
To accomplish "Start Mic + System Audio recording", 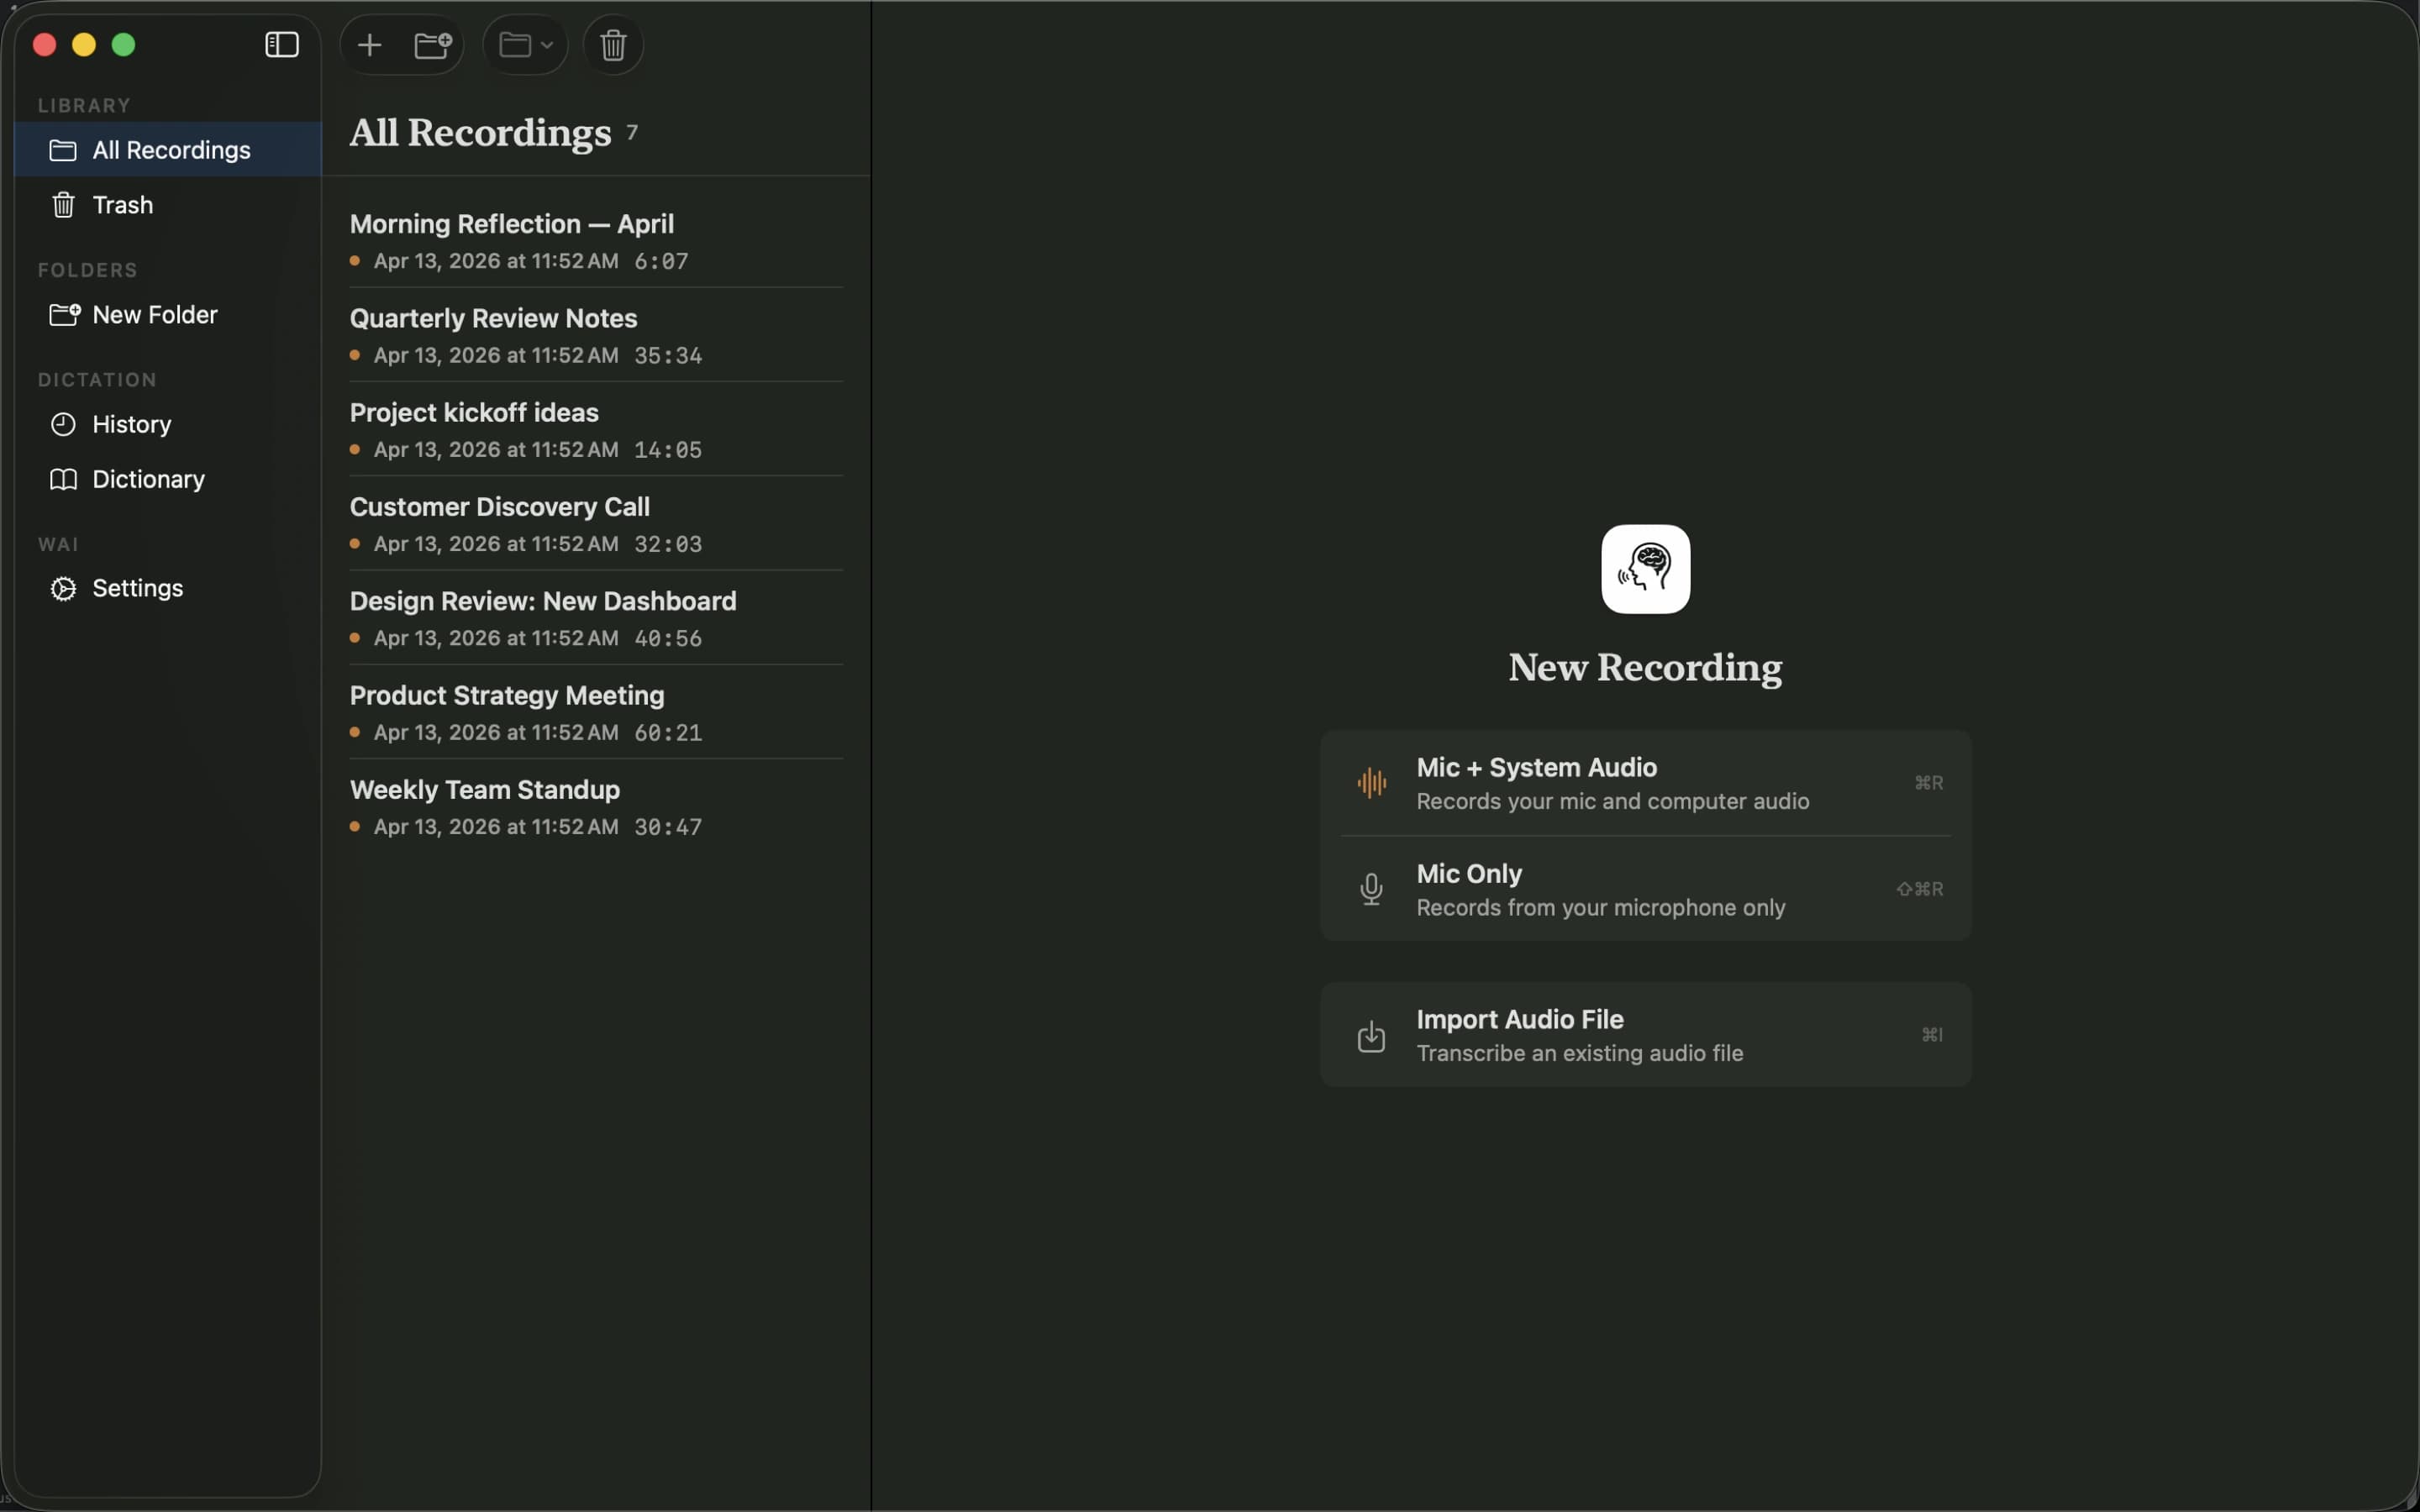I will point(1645,783).
